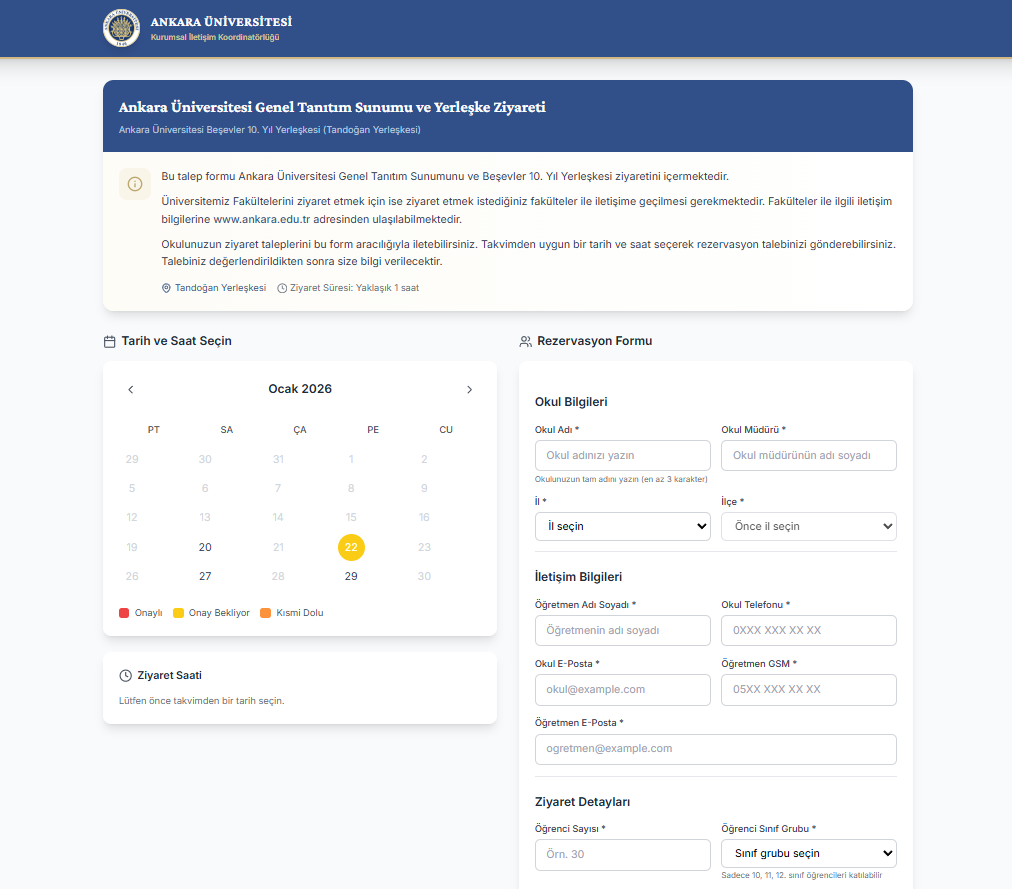
Task: Select January 20 in the calendar
Action: [205, 547]
